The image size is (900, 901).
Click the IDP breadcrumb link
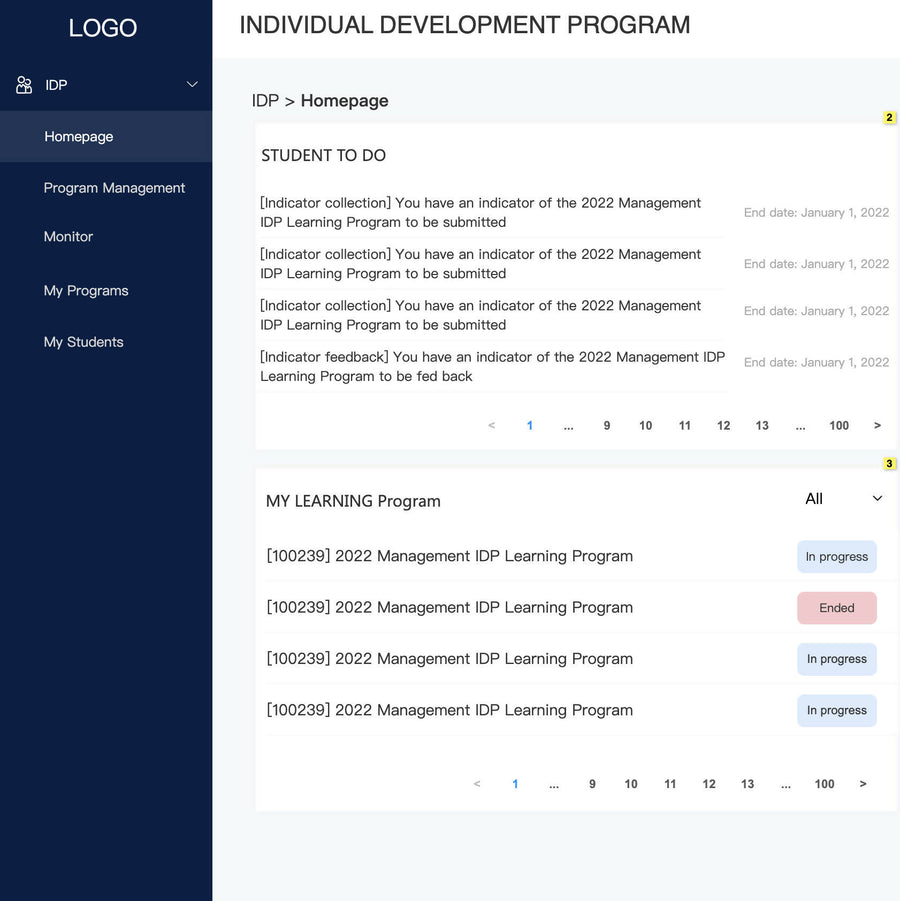263,100
